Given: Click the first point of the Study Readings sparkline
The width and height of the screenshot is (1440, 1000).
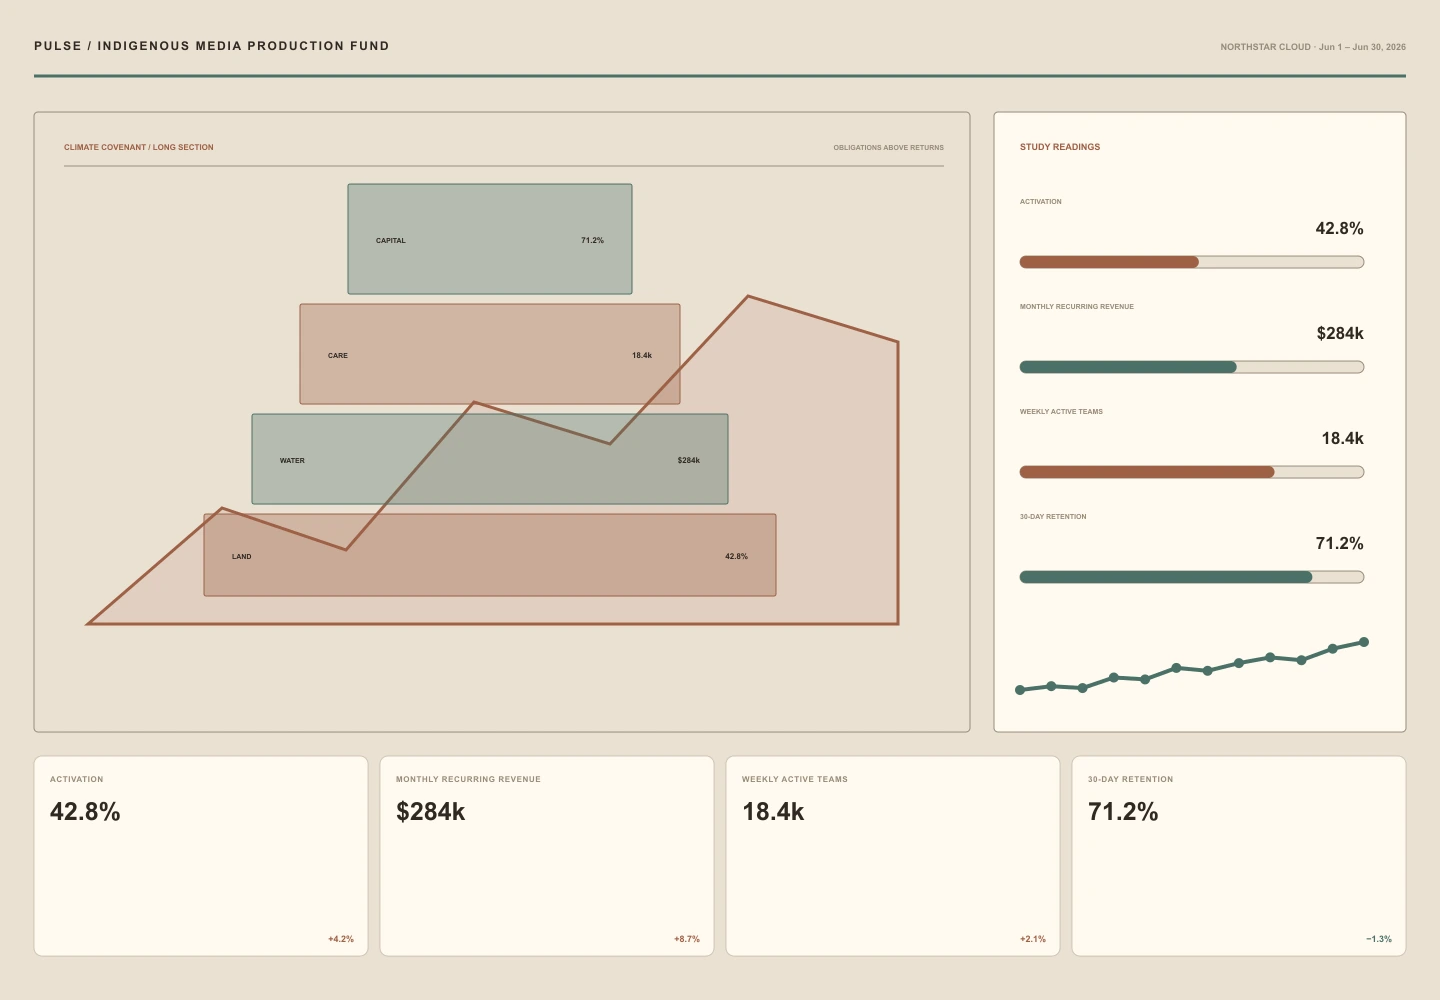Looking at the screenshot, I should [1020, 690].
